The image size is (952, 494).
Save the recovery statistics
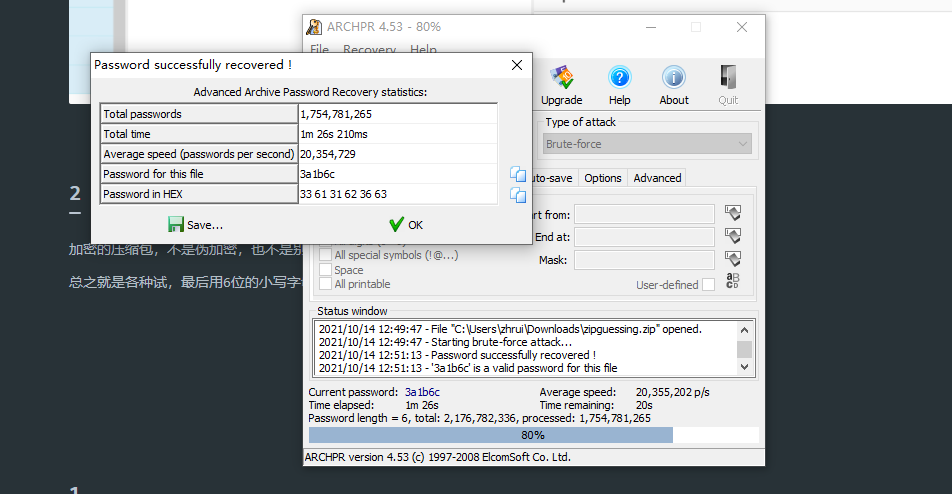(x=196, y=225)
